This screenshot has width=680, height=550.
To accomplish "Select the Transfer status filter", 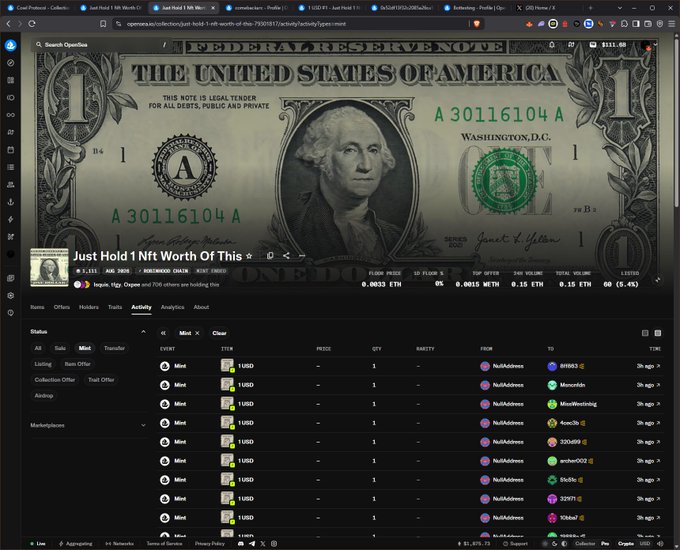I will [x=114, y=348].
